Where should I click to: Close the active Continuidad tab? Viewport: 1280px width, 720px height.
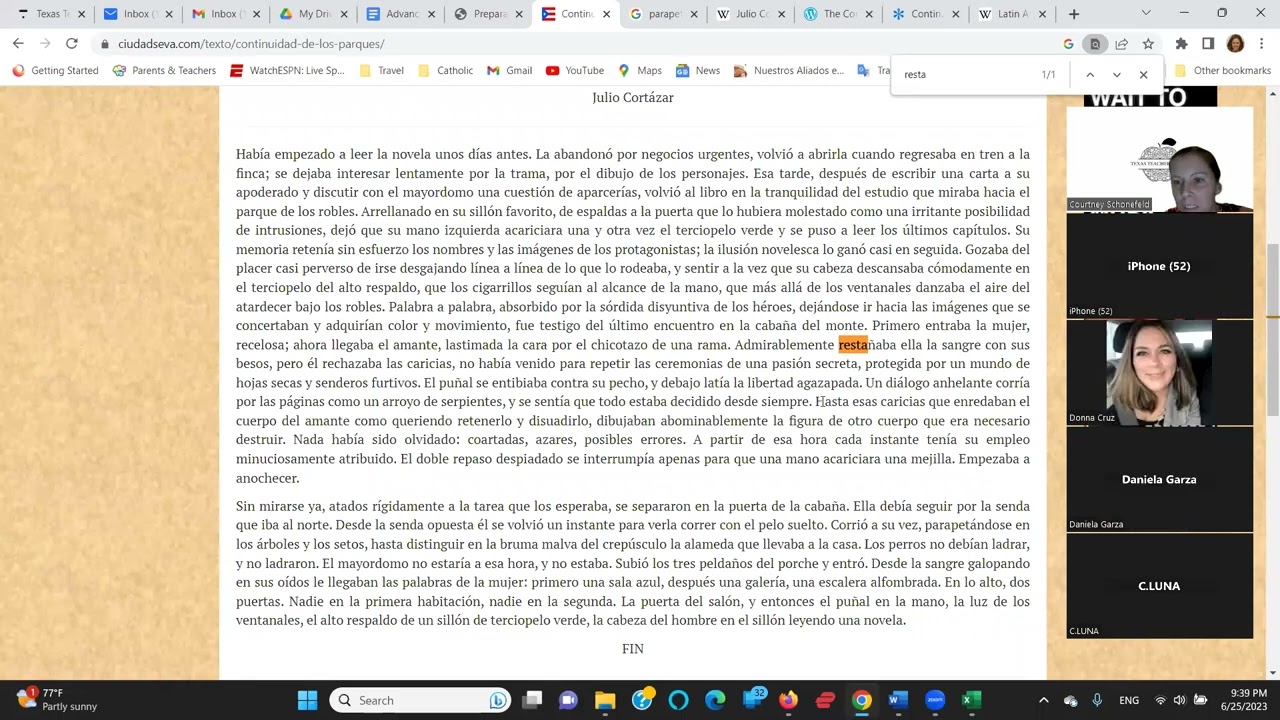click(x=606, y=14)
